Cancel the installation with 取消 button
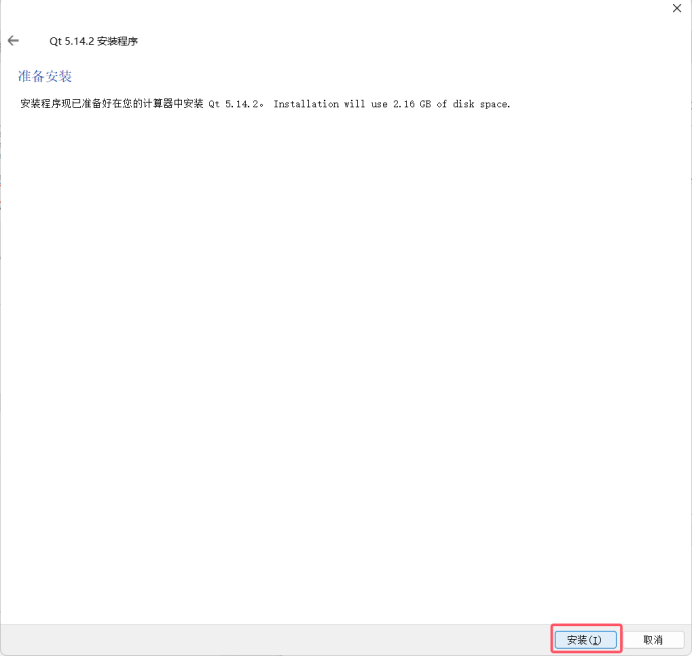Viewport: 692px width, 656px height. coord(653,640)
